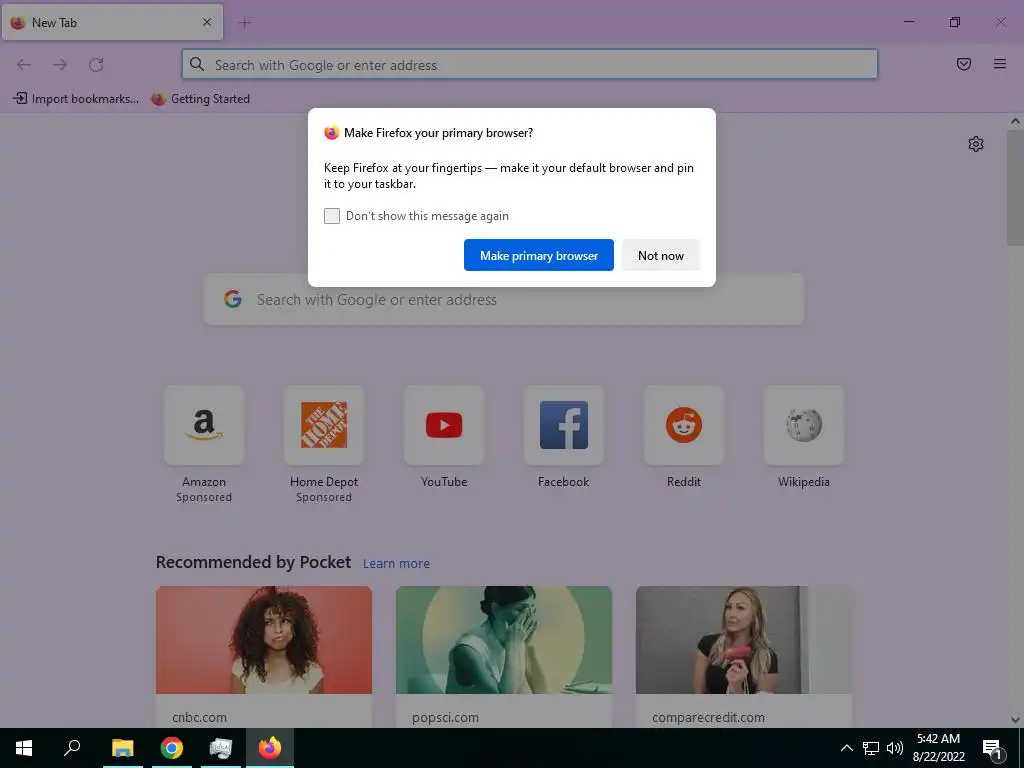Click the taskbar clock showing 5:42 AM
Image resolution: width=1024 pixels, height=768 pixels.
point(938,748)
